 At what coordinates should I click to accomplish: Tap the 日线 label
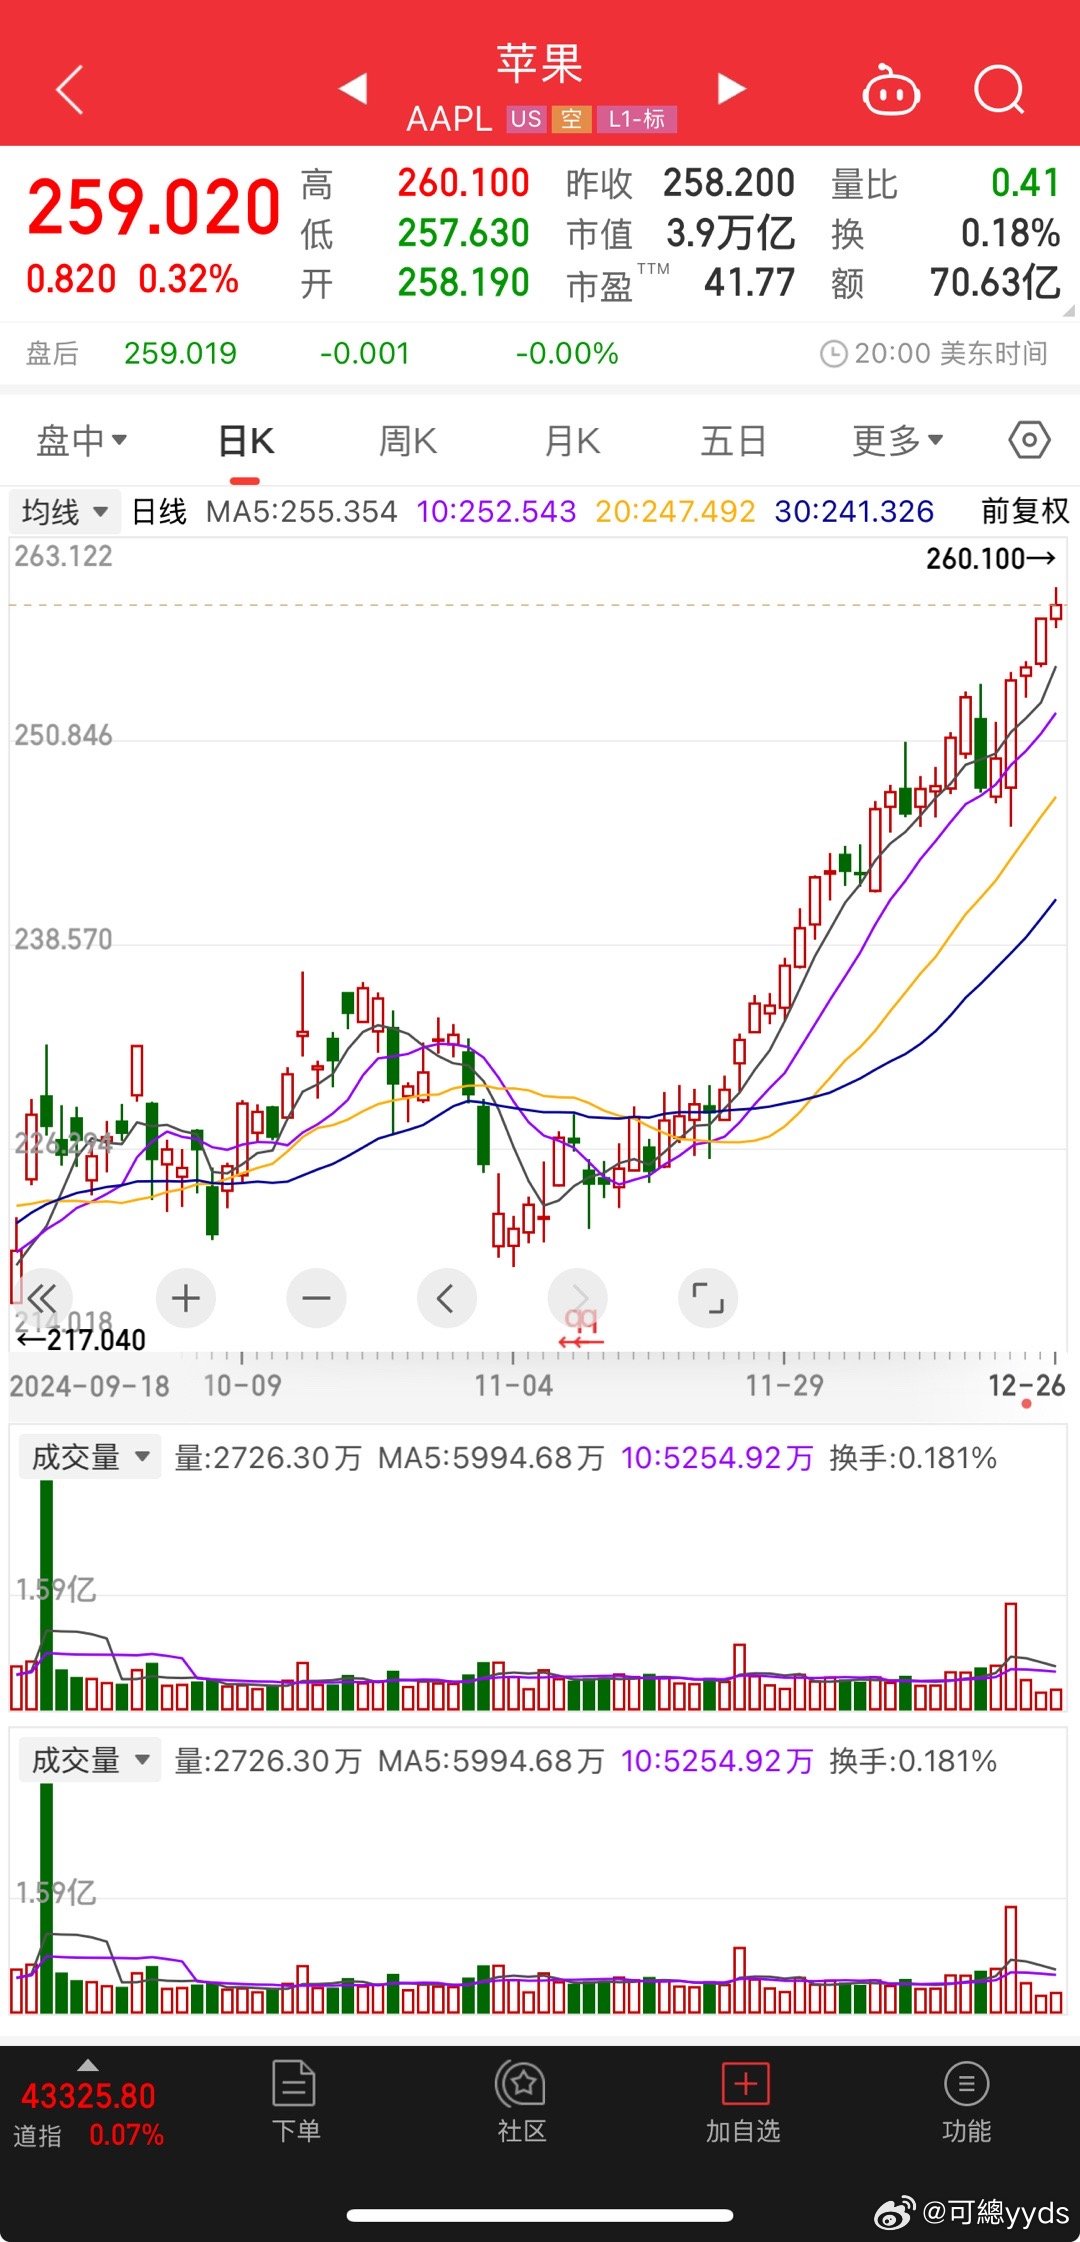click(x=159, y=512)
